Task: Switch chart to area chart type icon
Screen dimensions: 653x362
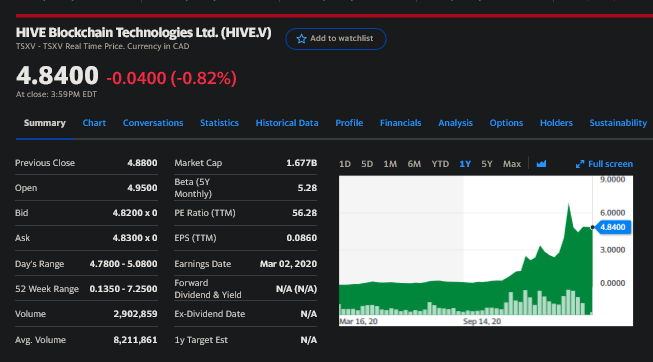Action: coord(541,164)
